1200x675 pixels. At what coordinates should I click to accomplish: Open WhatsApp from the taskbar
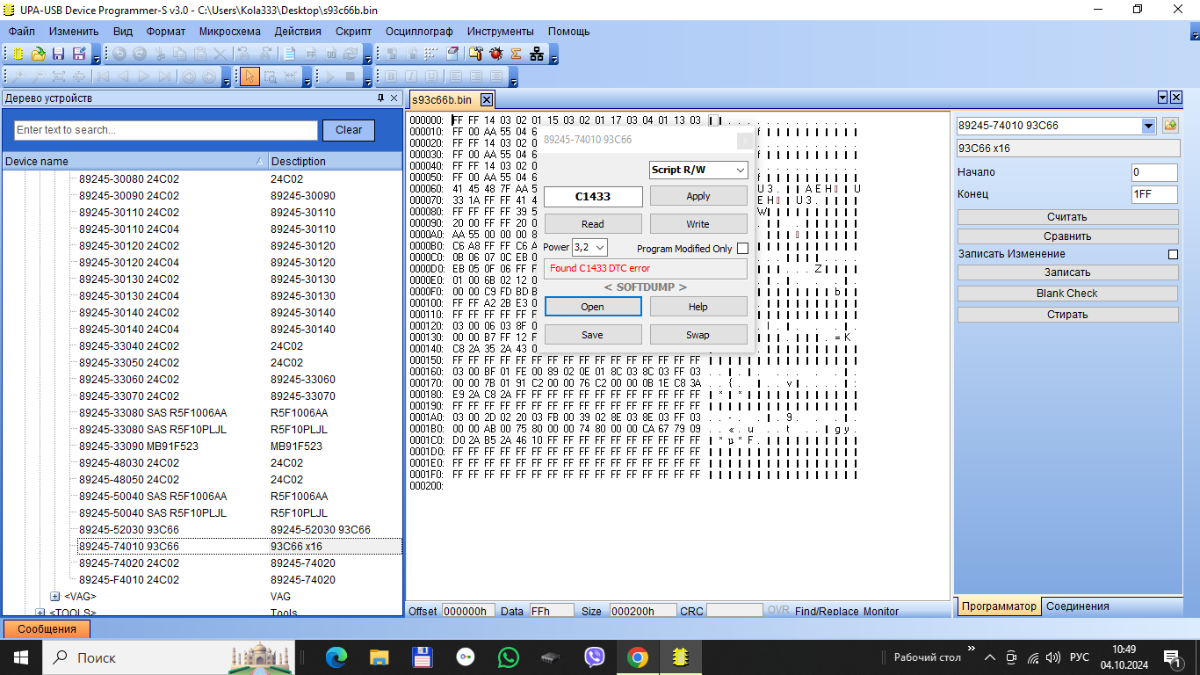coord(508,657)
